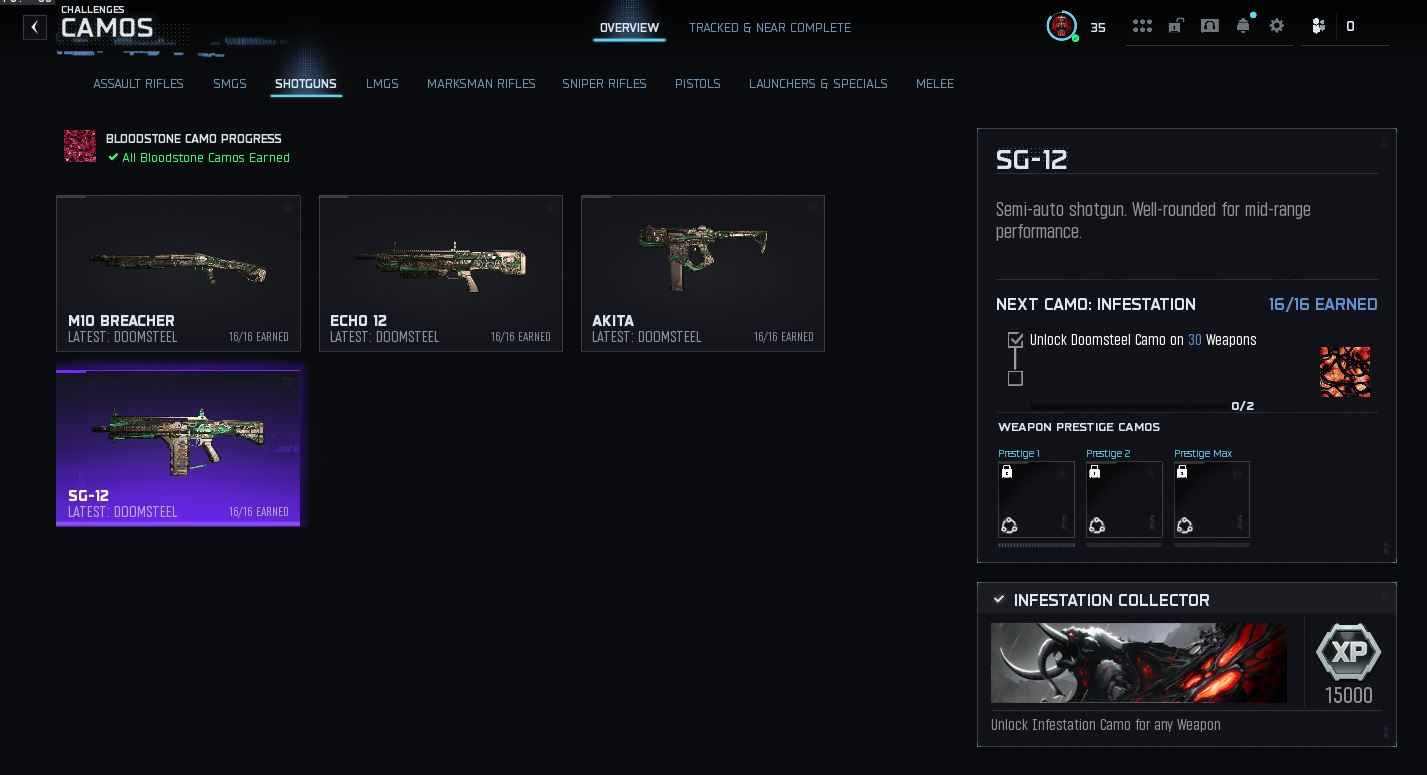Open the Launchers & Specials category
Image resolution: width=1427 pixels, height=775 pixels.
818,84
